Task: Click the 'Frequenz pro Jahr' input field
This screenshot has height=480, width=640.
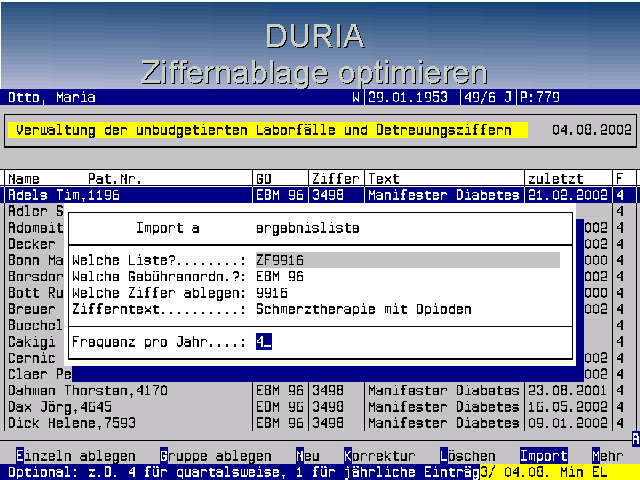Action: (264, 342)
